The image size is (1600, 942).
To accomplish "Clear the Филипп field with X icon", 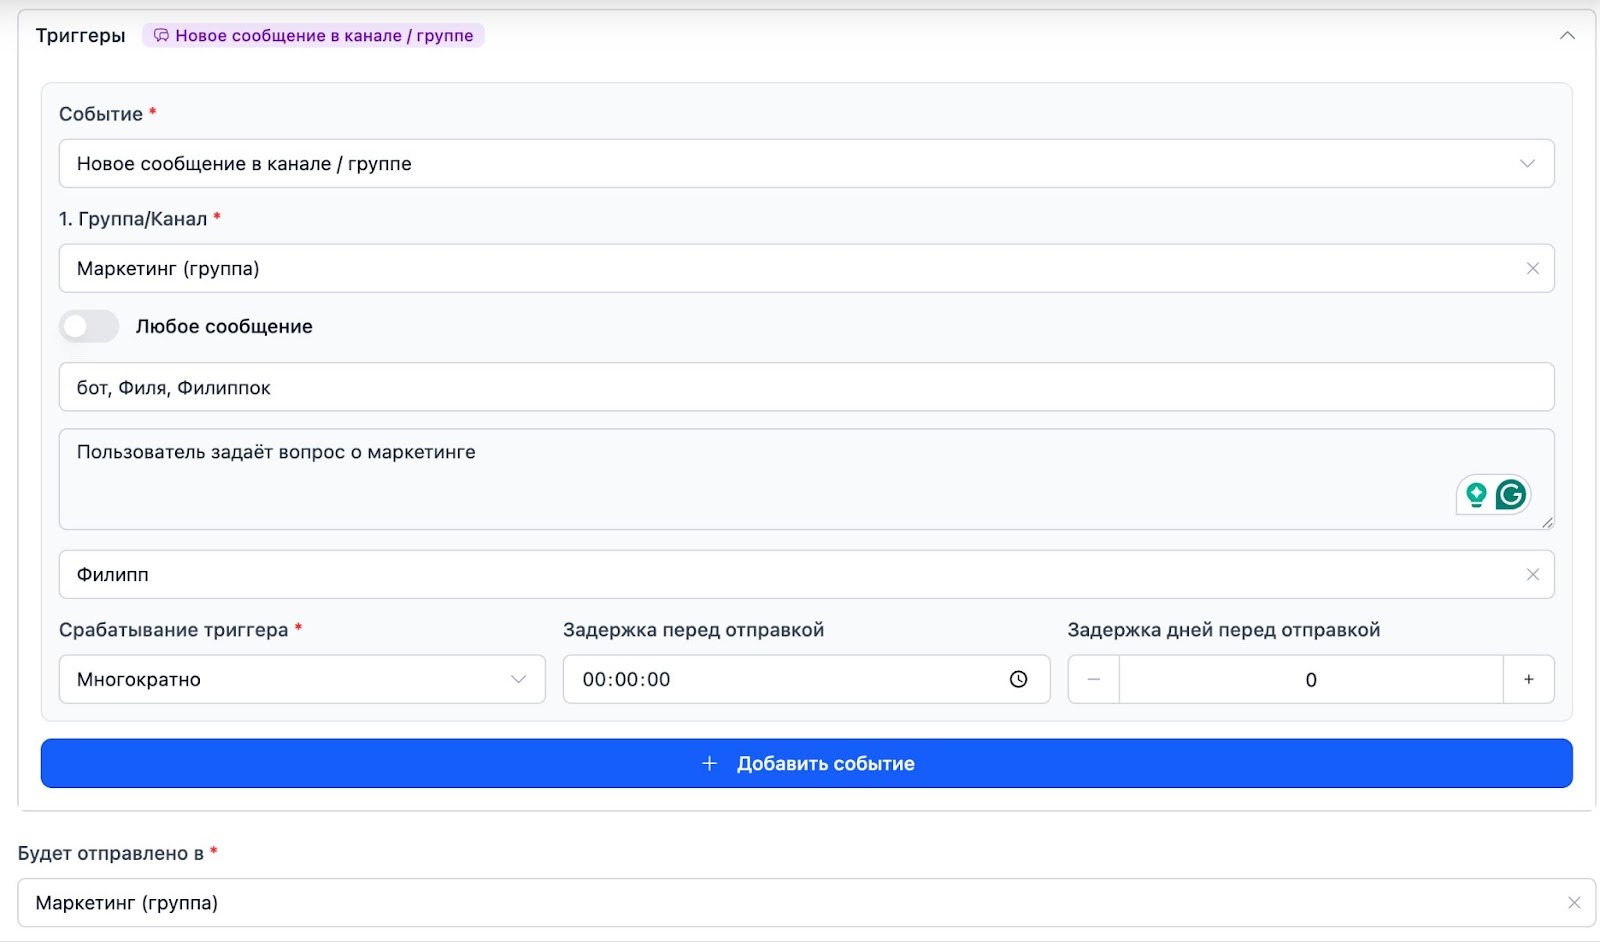I will point(1532,575).
